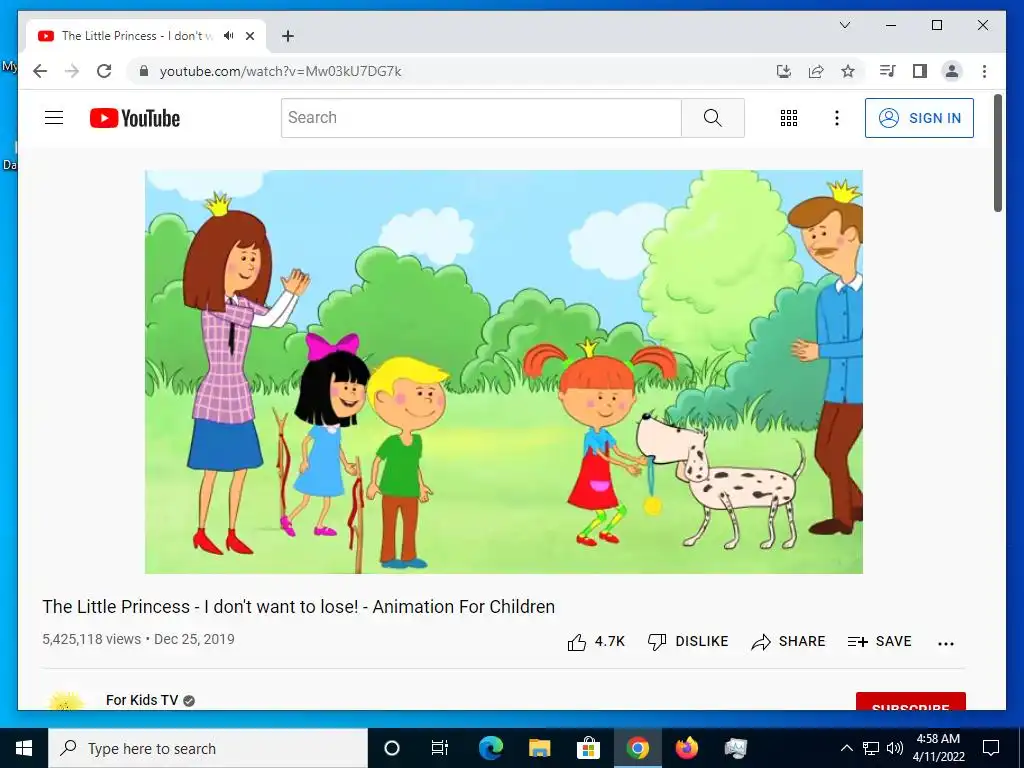Click the taskbar search box

[208, 748]
